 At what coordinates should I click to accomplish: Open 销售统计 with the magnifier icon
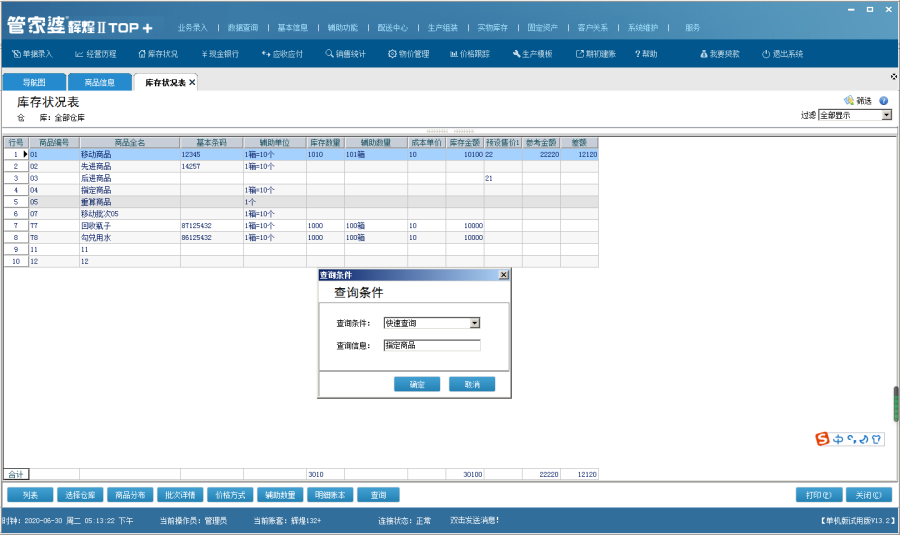tap(329, 54)
